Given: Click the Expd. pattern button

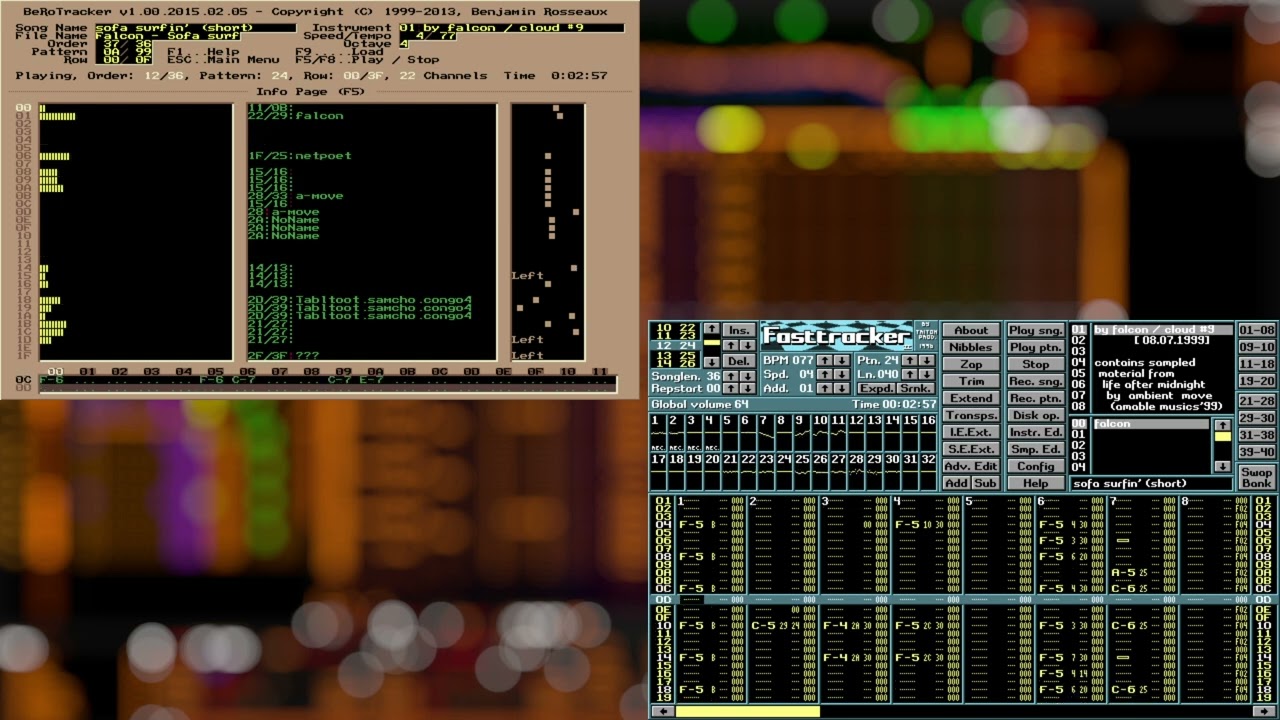Looking at the screenshot, I should tap(877, 388).
